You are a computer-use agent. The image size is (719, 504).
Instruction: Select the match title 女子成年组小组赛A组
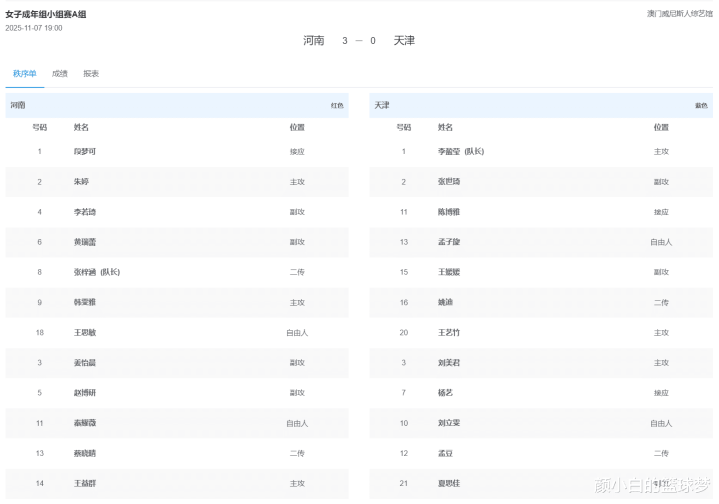pos(46,14)
